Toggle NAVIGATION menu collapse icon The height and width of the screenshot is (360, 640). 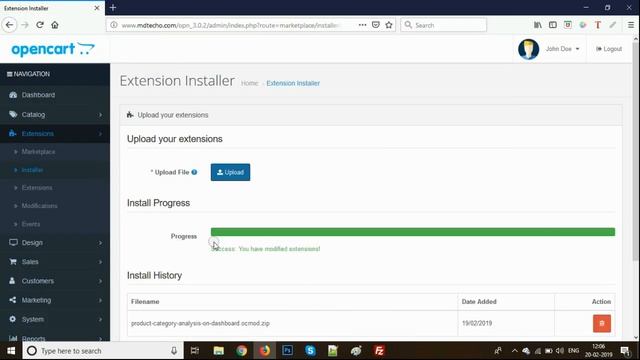click(9, 74)
